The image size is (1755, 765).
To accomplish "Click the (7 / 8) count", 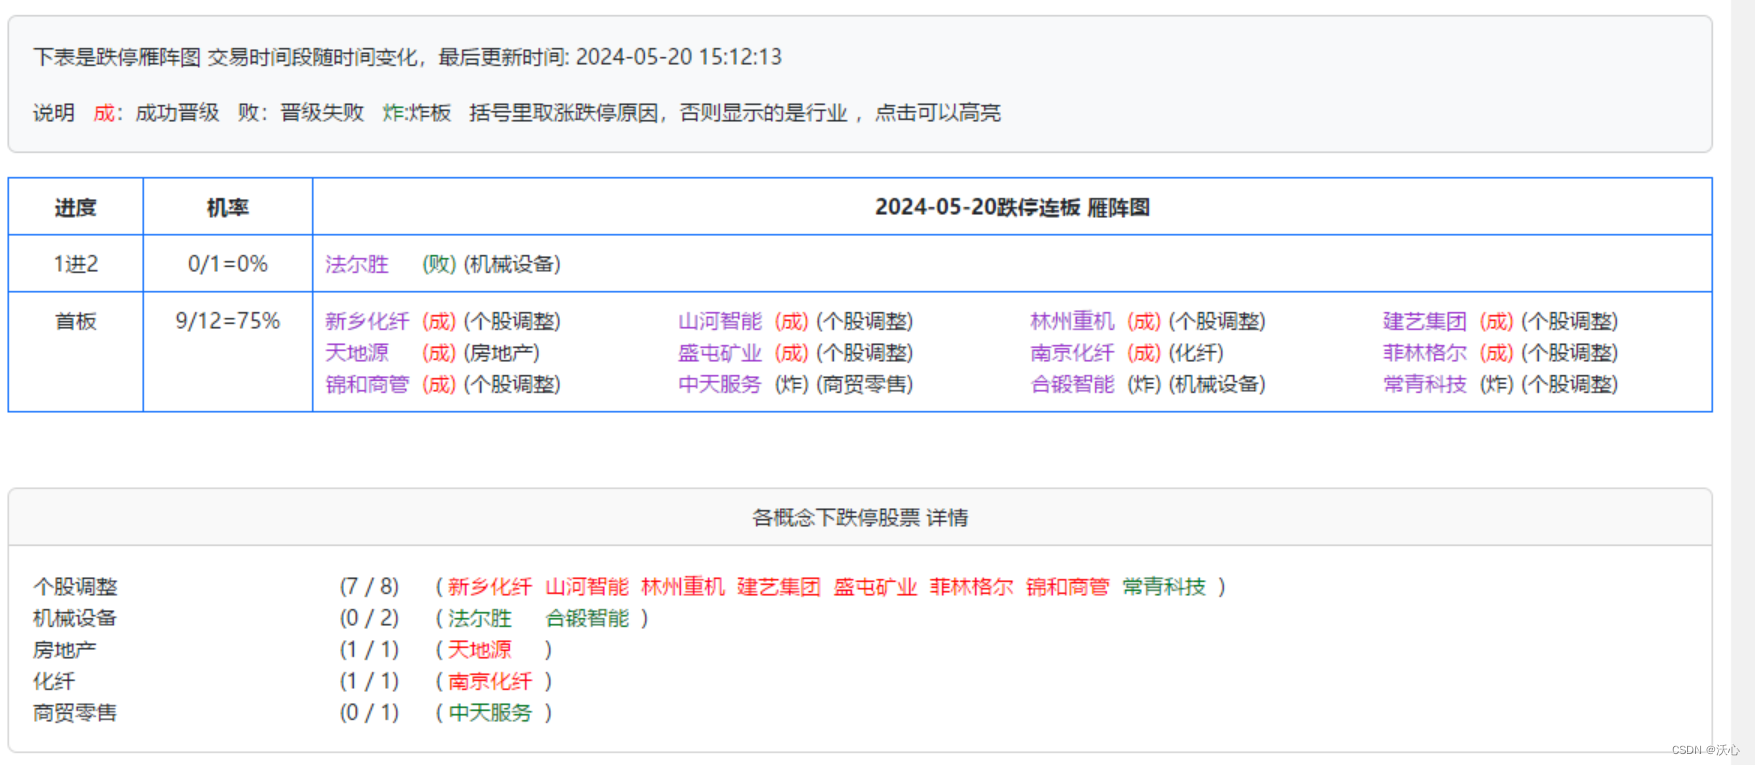I will click(x=369, y=587).
